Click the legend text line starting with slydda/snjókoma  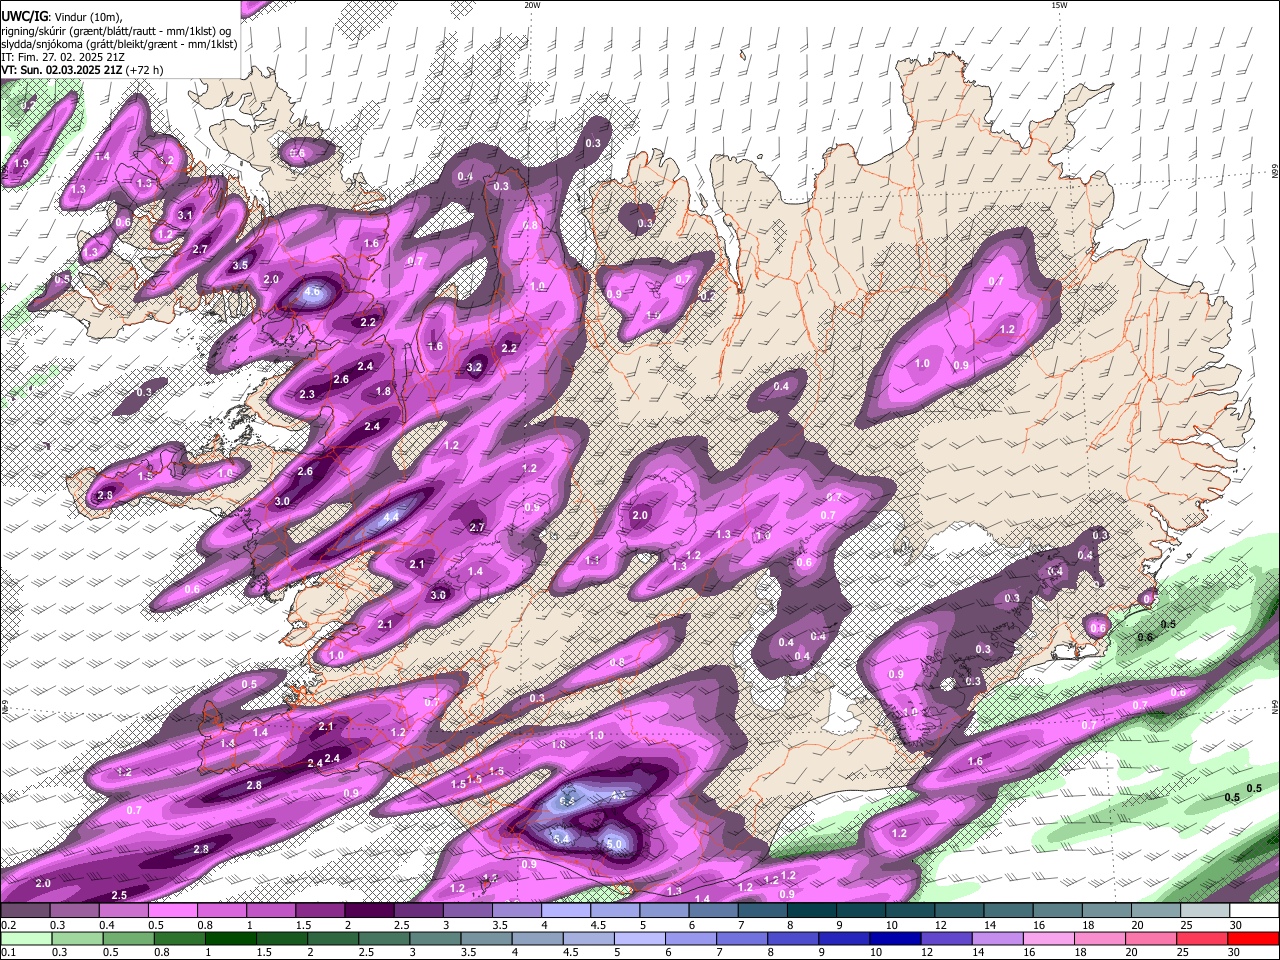[x=119, y=44]
